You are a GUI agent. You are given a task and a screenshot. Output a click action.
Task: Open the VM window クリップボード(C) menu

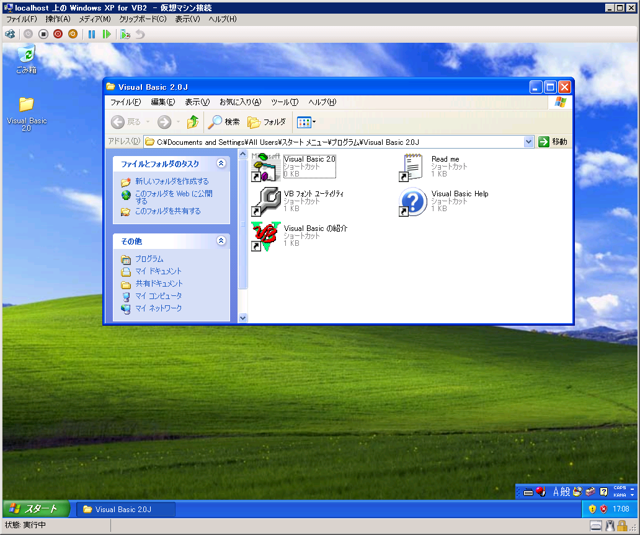point(143,19)
